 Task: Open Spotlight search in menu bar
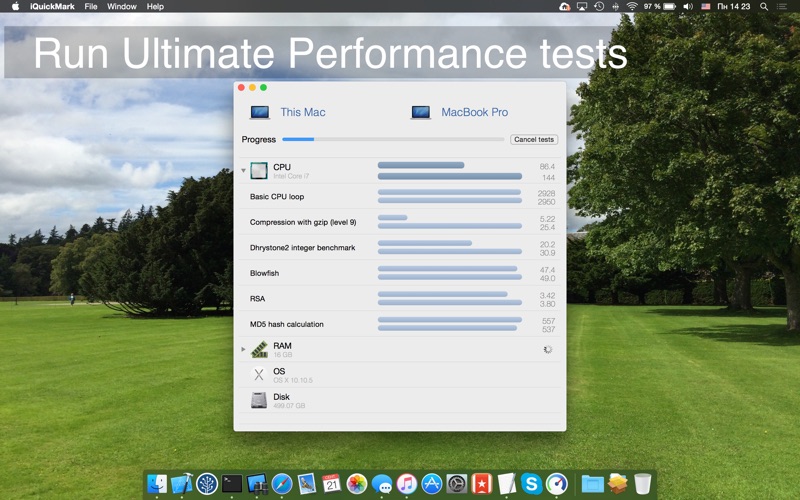(x=764, y=6)
